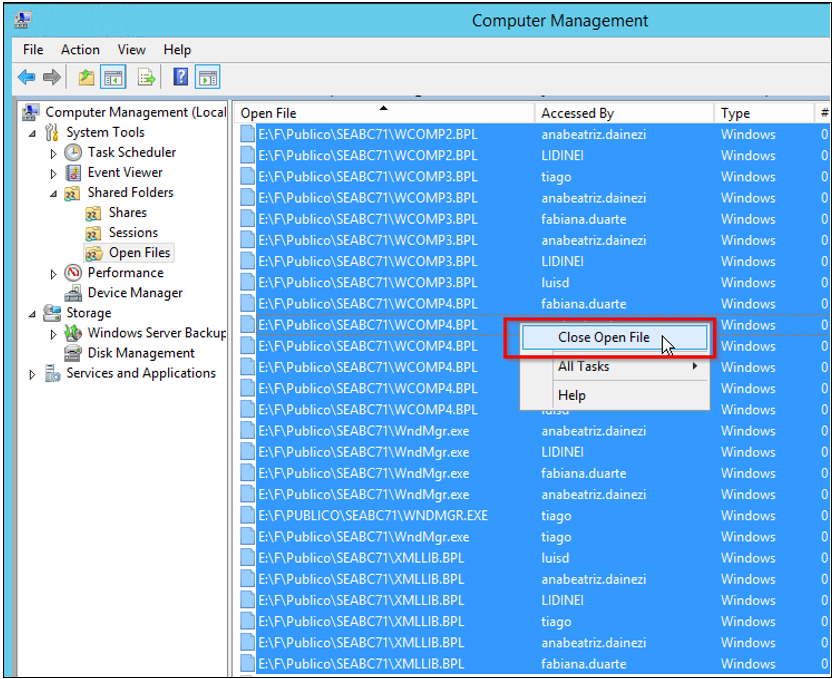Expand the Windows Server Backup node

54,334
